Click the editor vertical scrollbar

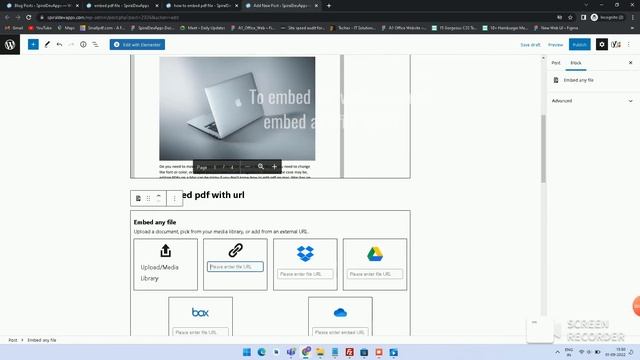pyautogui.click(x=543, y=149)
